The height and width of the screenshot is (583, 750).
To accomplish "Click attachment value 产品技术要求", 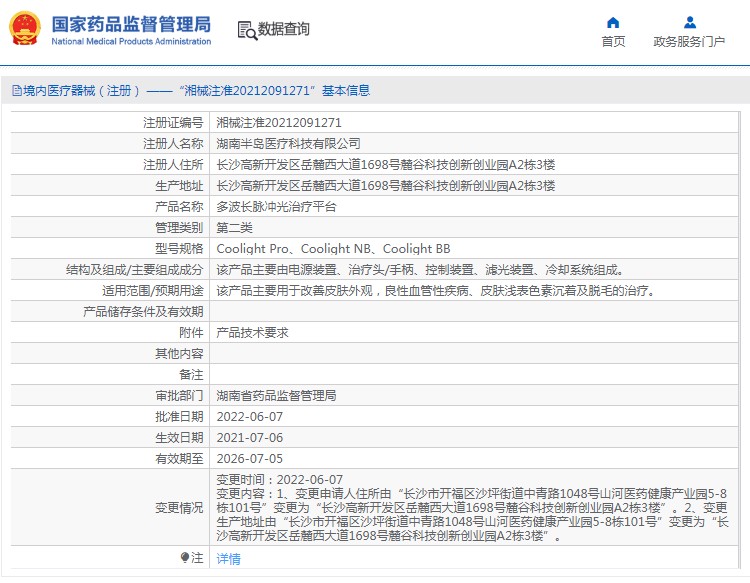I will (253, 333).
